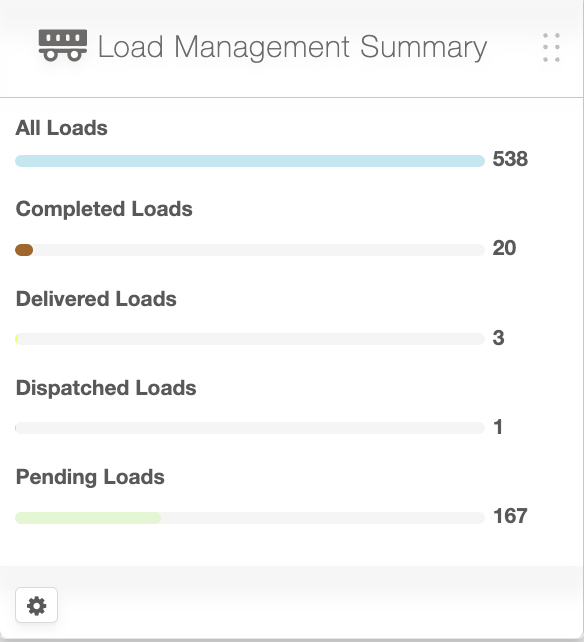
Task: Open the Dispatched Loads label
Action: [106, 388]
